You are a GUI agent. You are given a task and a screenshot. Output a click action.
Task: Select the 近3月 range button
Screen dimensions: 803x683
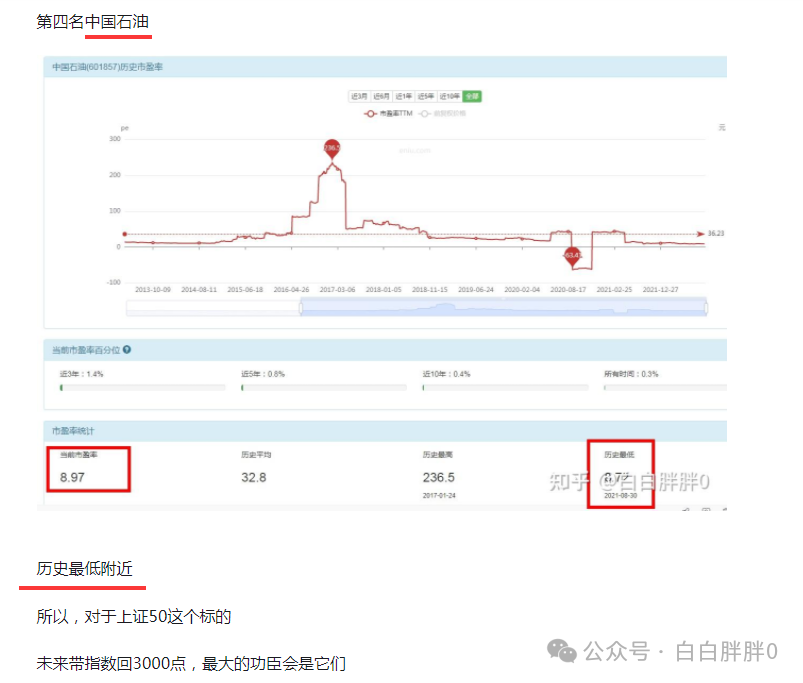(359, 96)
